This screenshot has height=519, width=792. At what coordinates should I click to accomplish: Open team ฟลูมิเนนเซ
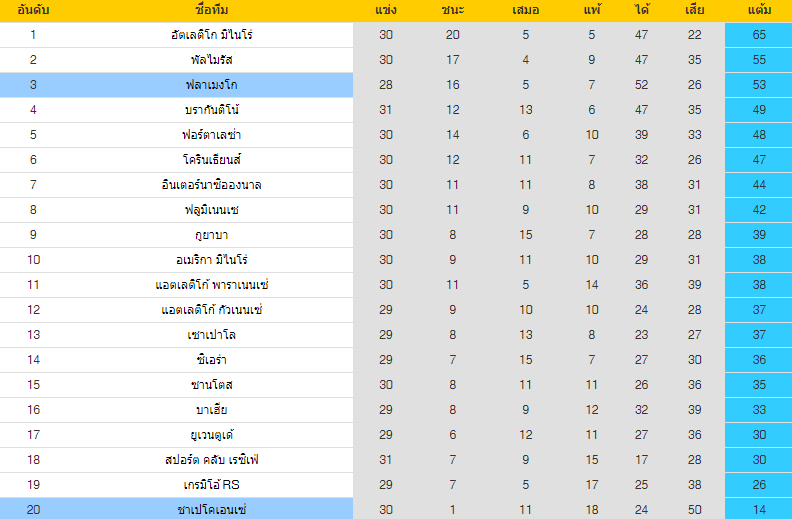pyautogui.click(x=211, y=210)
